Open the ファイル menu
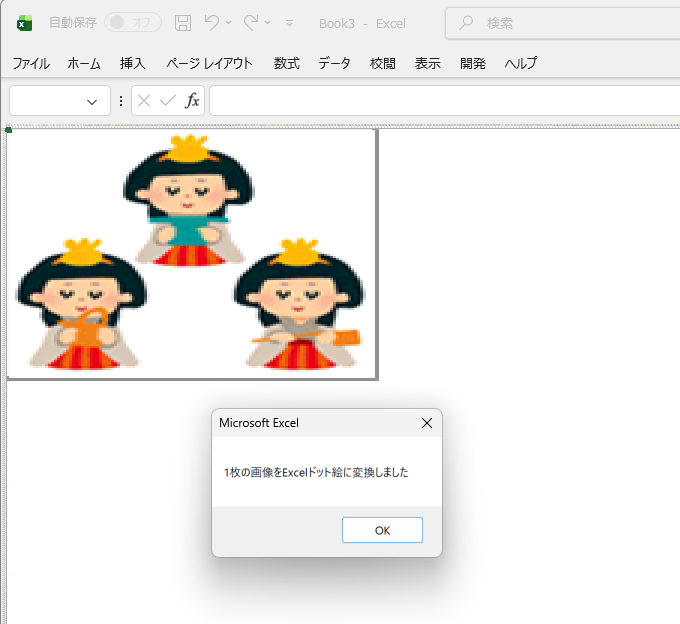This screenshot has width=680, height=624. tap(31, 63)
